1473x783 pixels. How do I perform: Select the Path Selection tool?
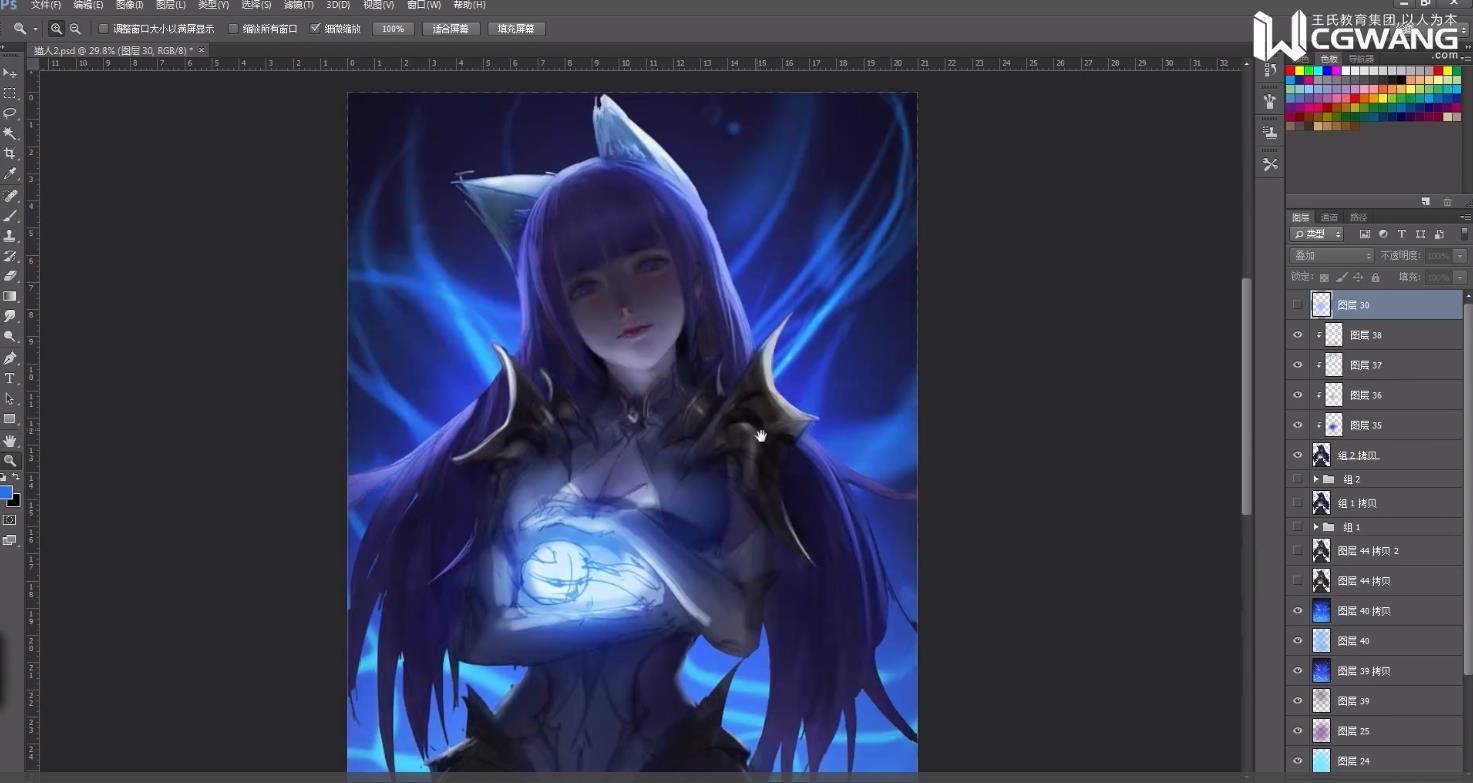tap(10, 399)
